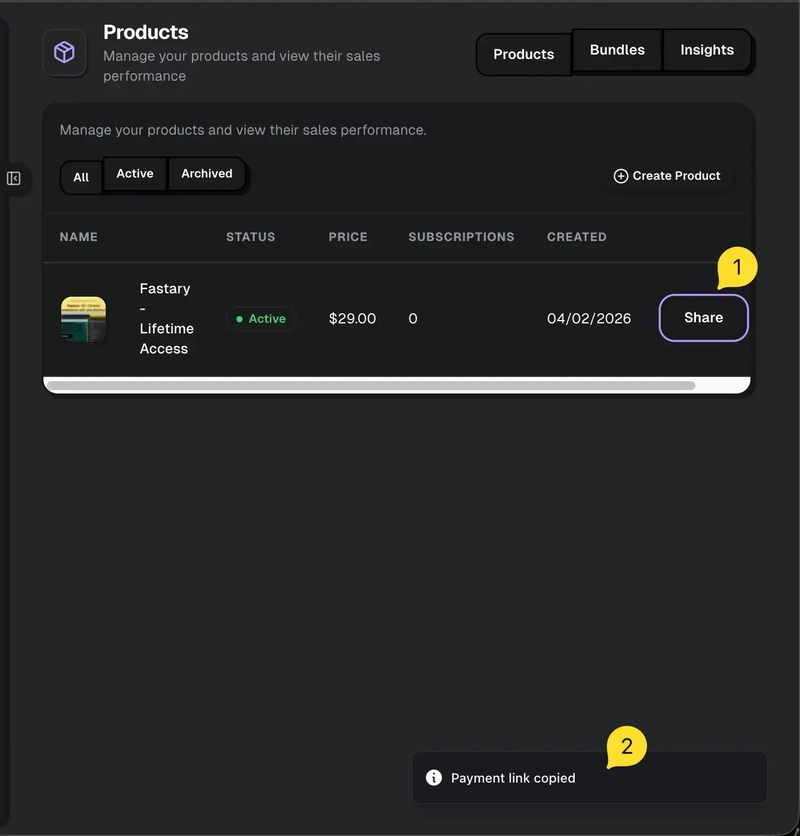
Task: Filter products by All
Action: point(81,177)
